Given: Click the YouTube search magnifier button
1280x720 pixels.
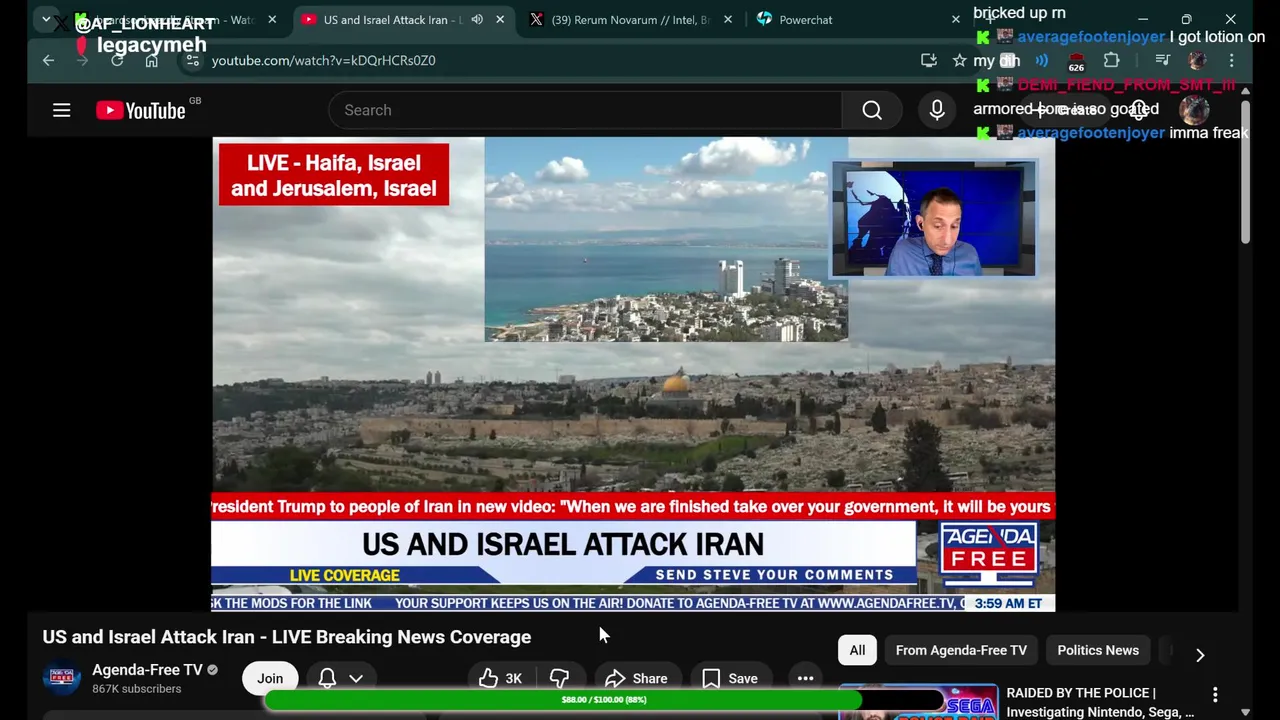Looking at the screenshot, I should click(872, 110).
